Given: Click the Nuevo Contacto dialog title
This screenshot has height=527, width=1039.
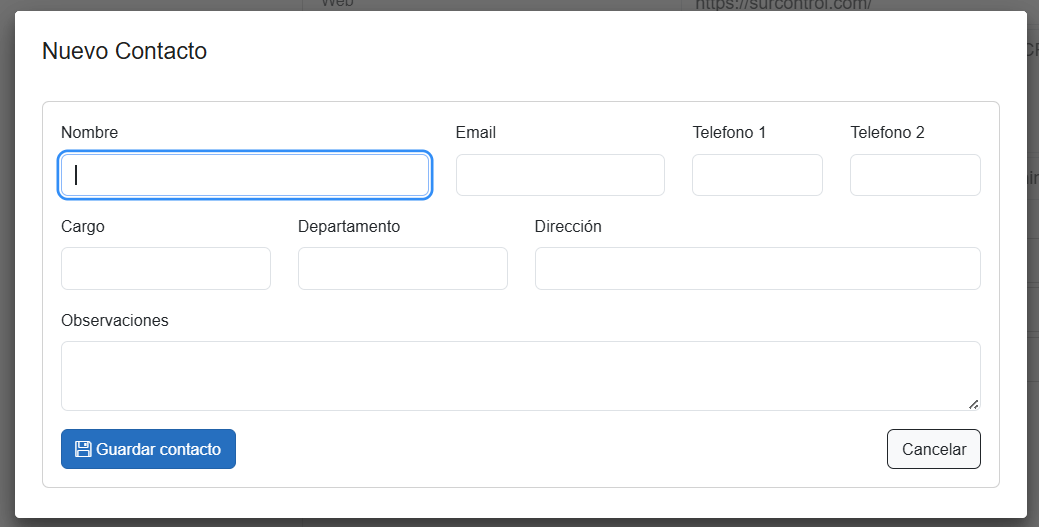Looking at the screenshot, I should [124, 51].
